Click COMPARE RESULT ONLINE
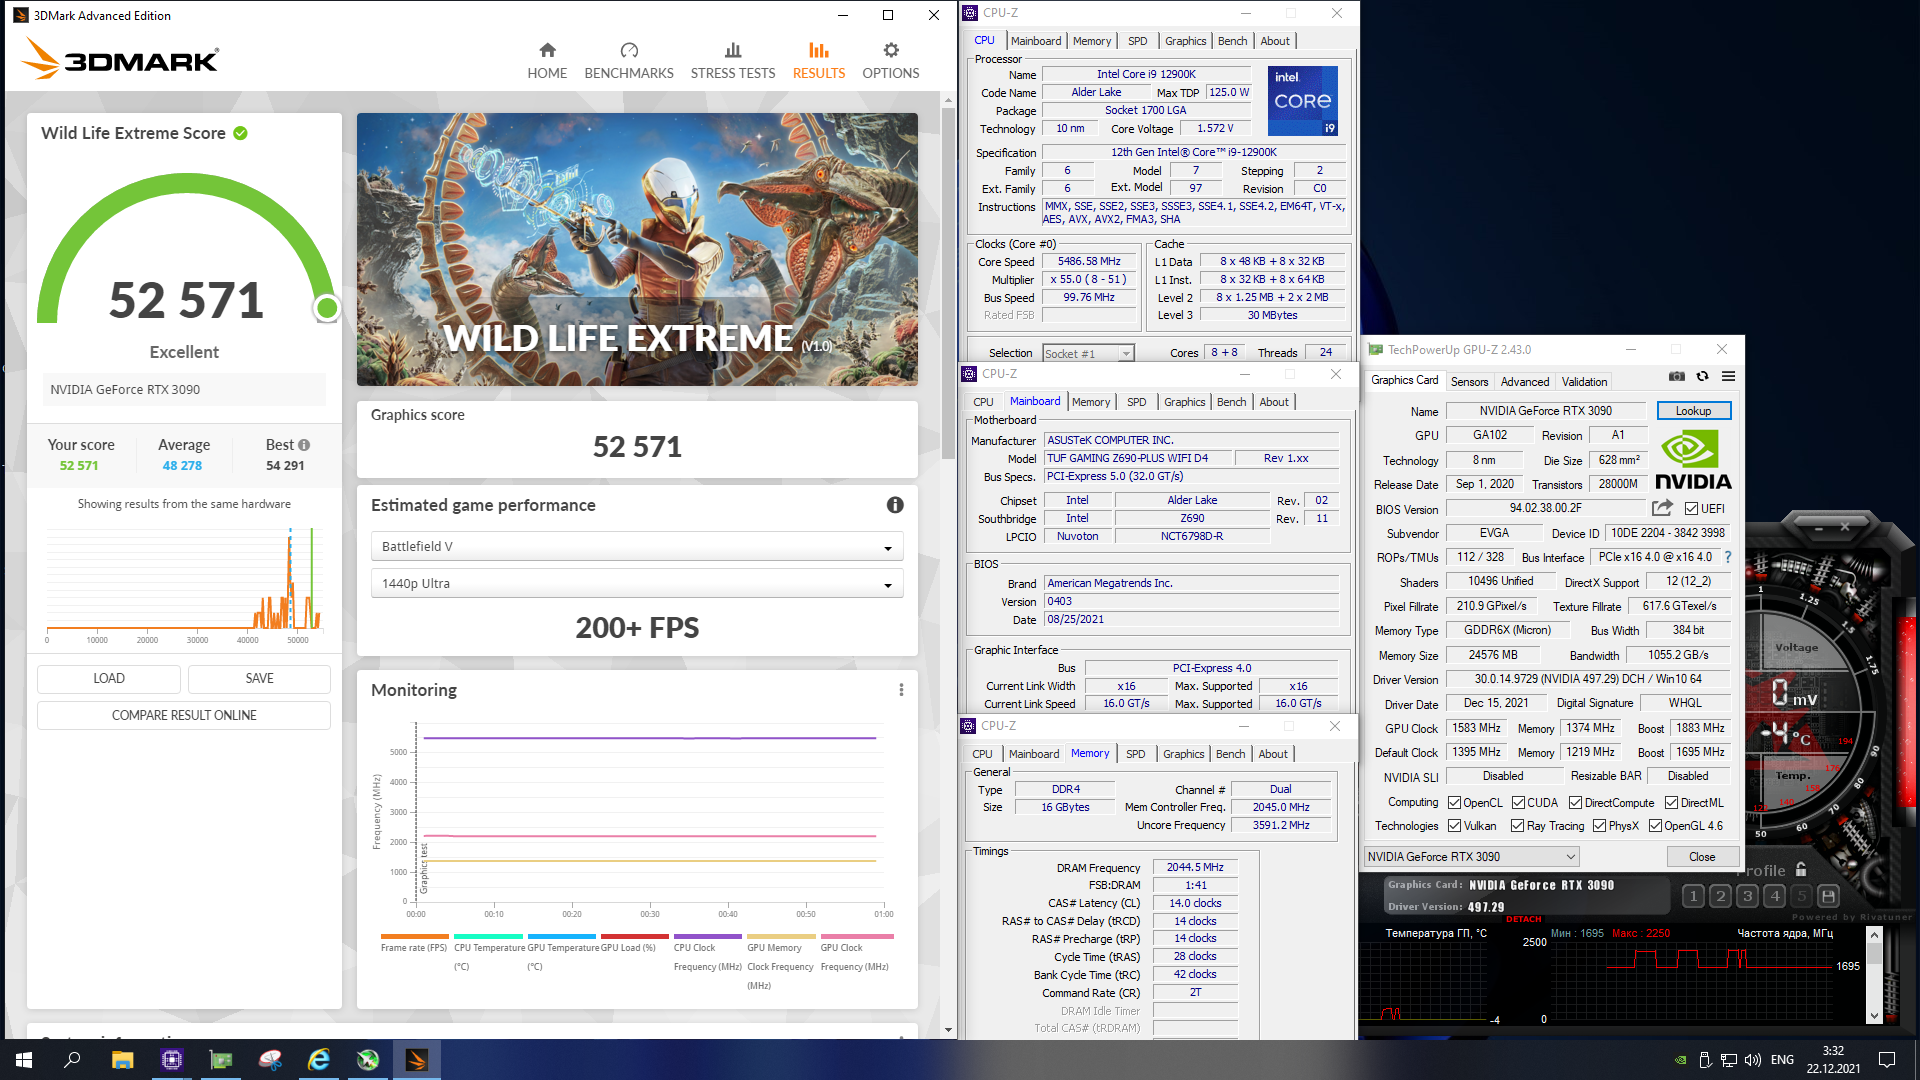 184,716
